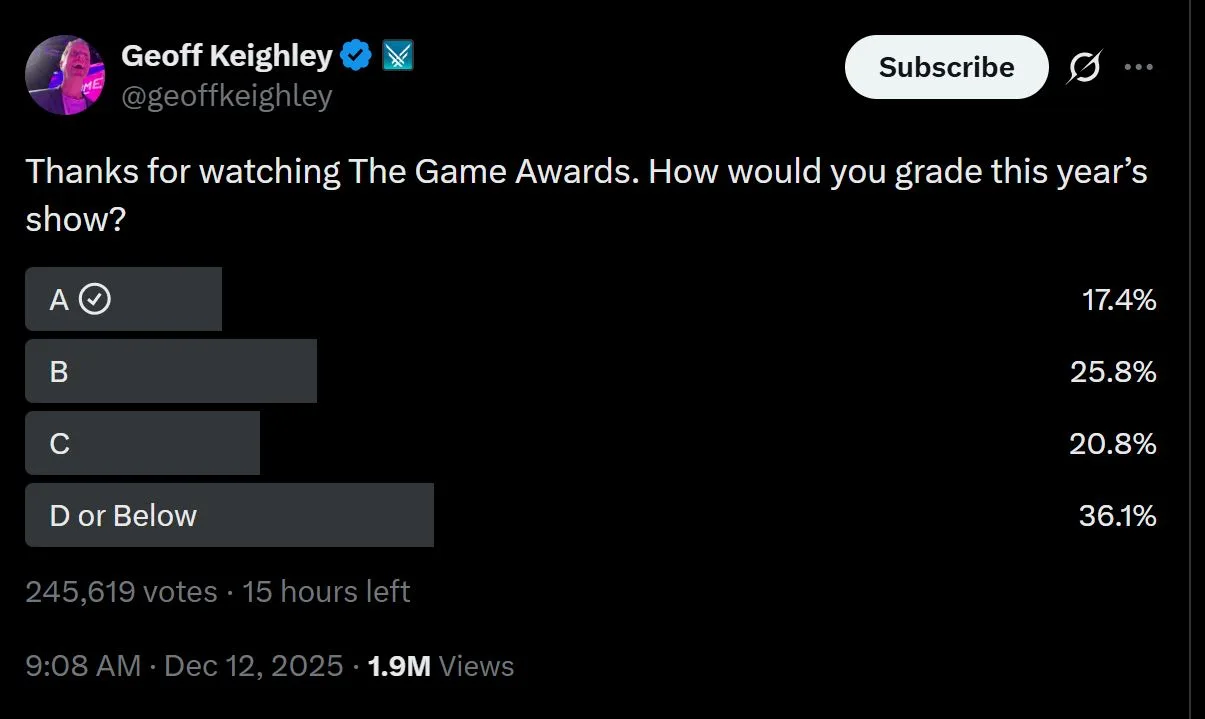Click the checkmark icon inside option A
The height and width of the screenshot is (719, 1205).
(x=92, y=298)
